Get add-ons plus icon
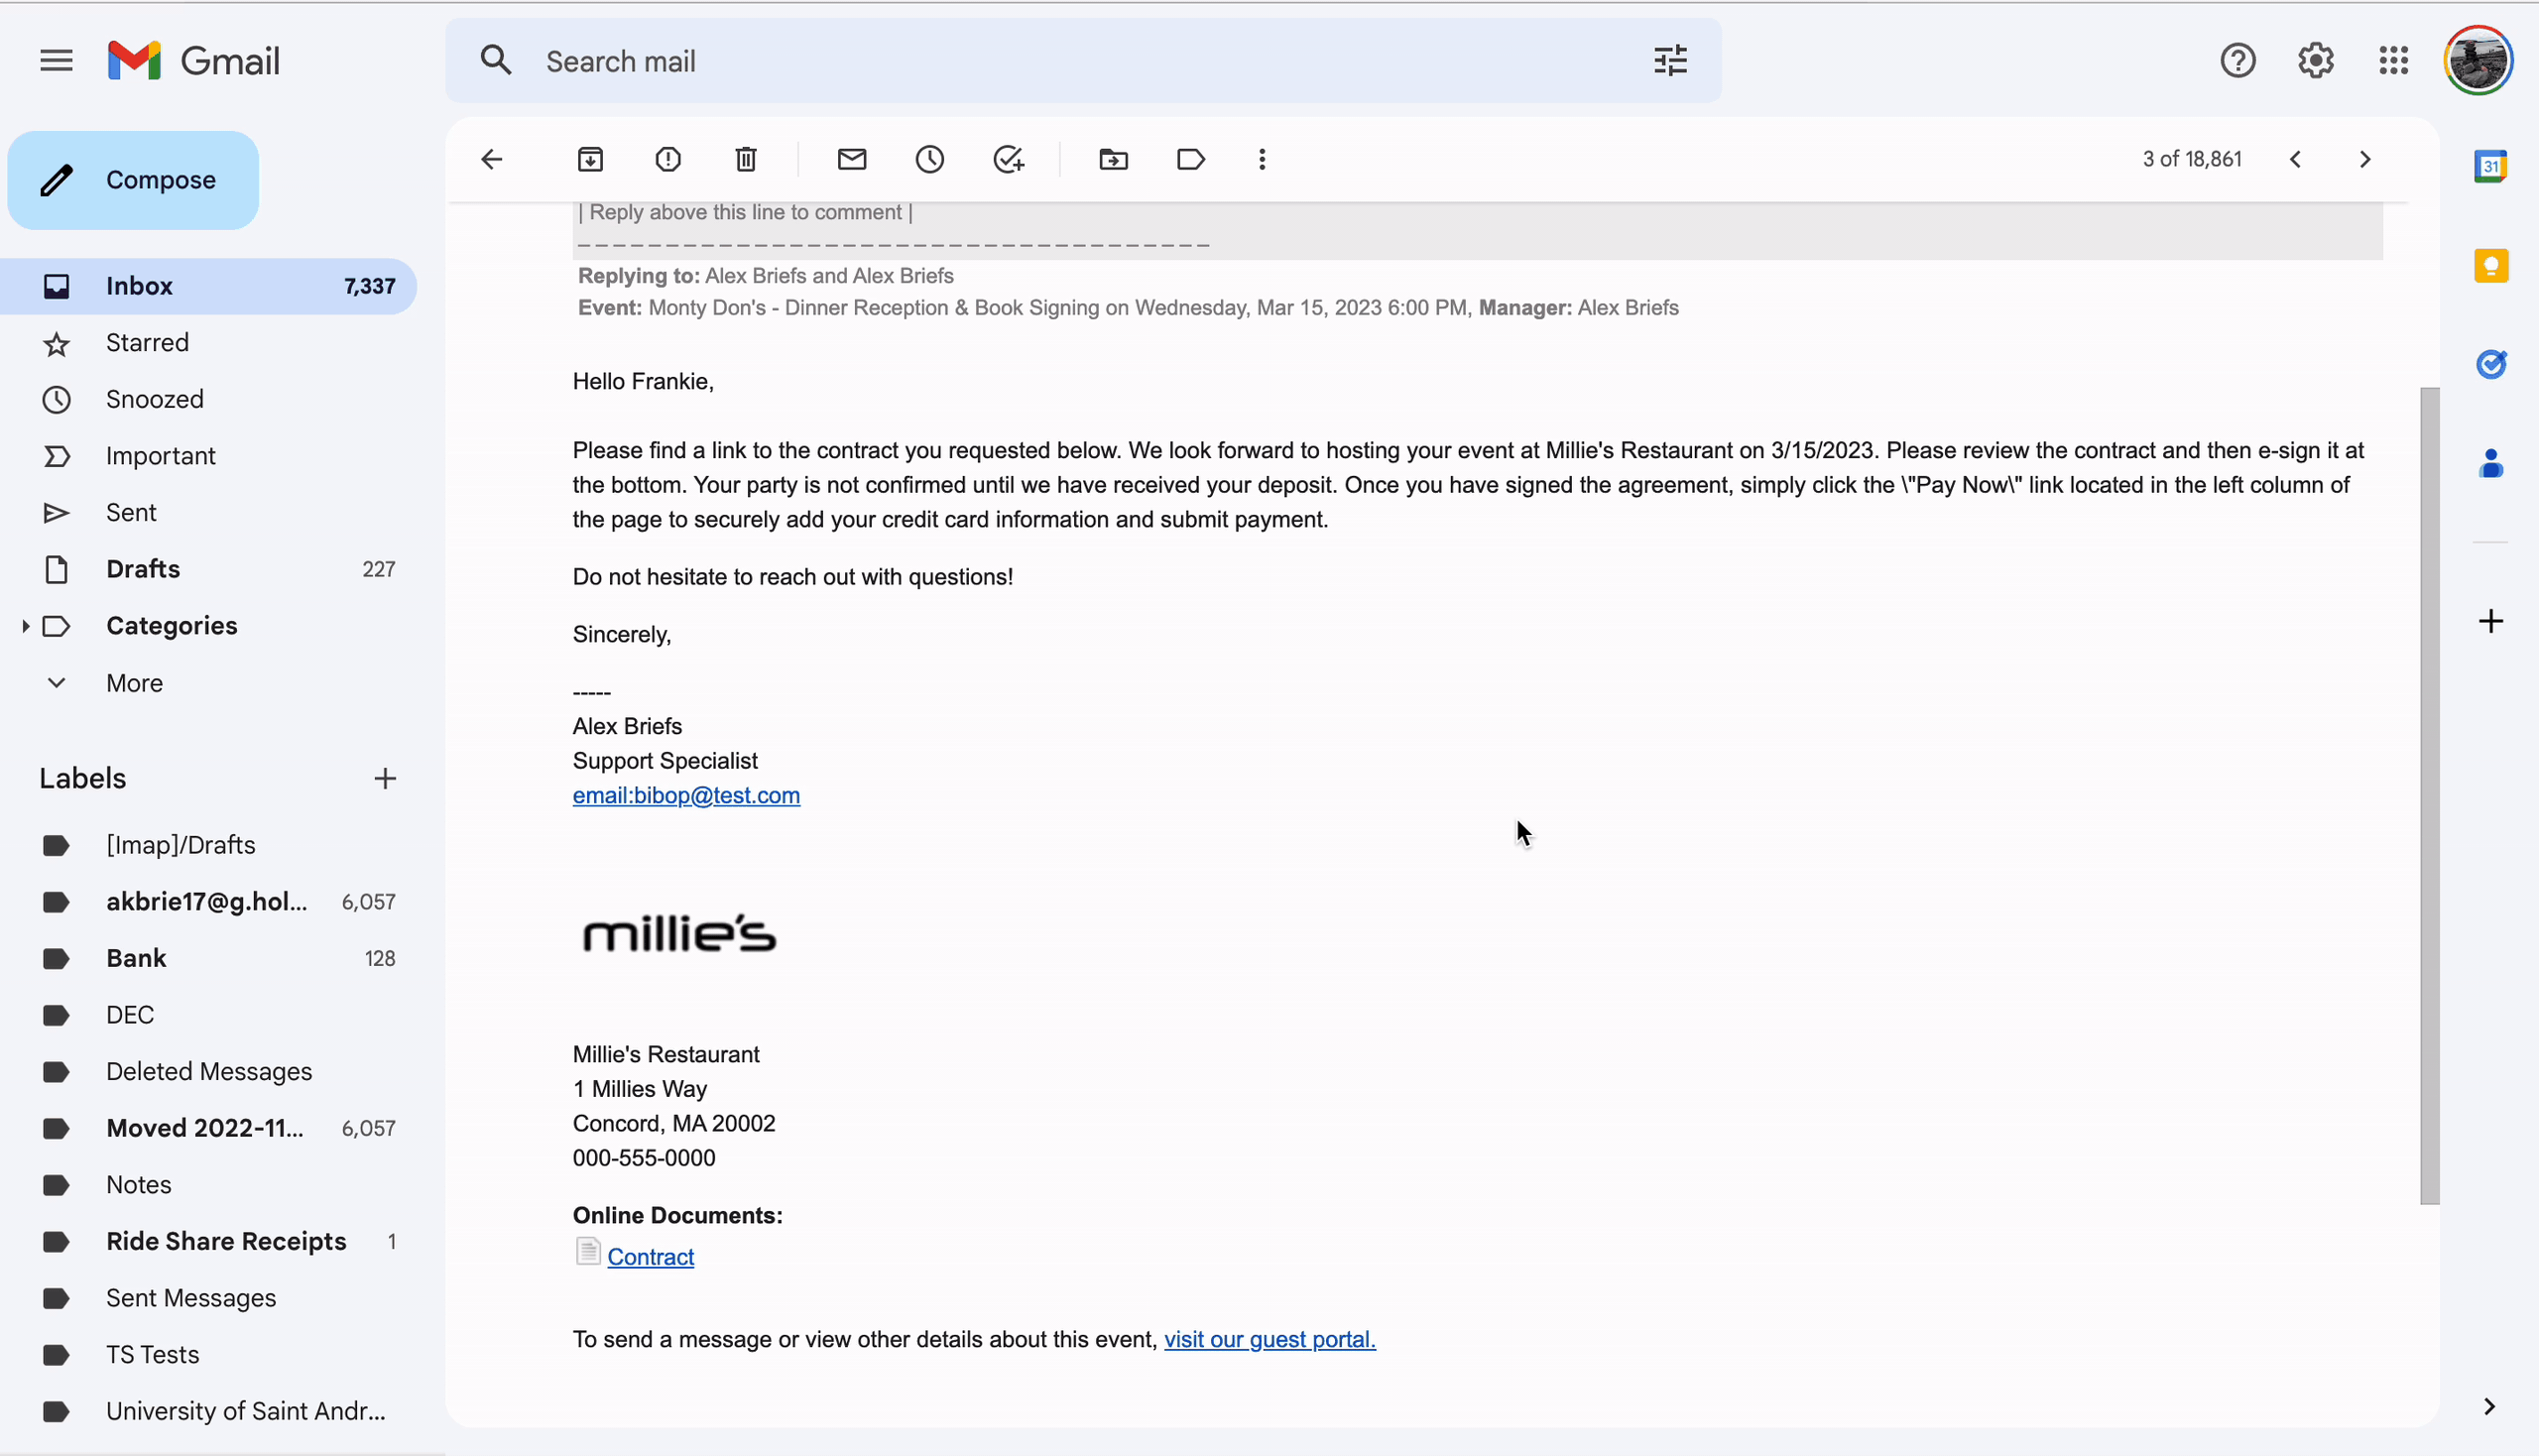The height and width of the screenshot is (1456, 2539). [x=2490, y=621]
